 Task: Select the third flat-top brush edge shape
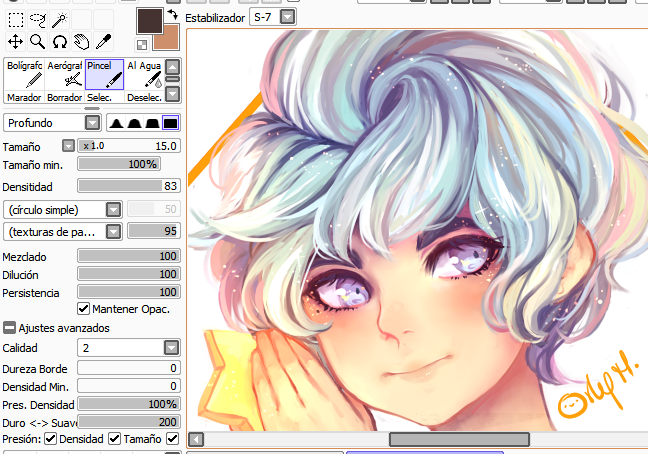152,123
